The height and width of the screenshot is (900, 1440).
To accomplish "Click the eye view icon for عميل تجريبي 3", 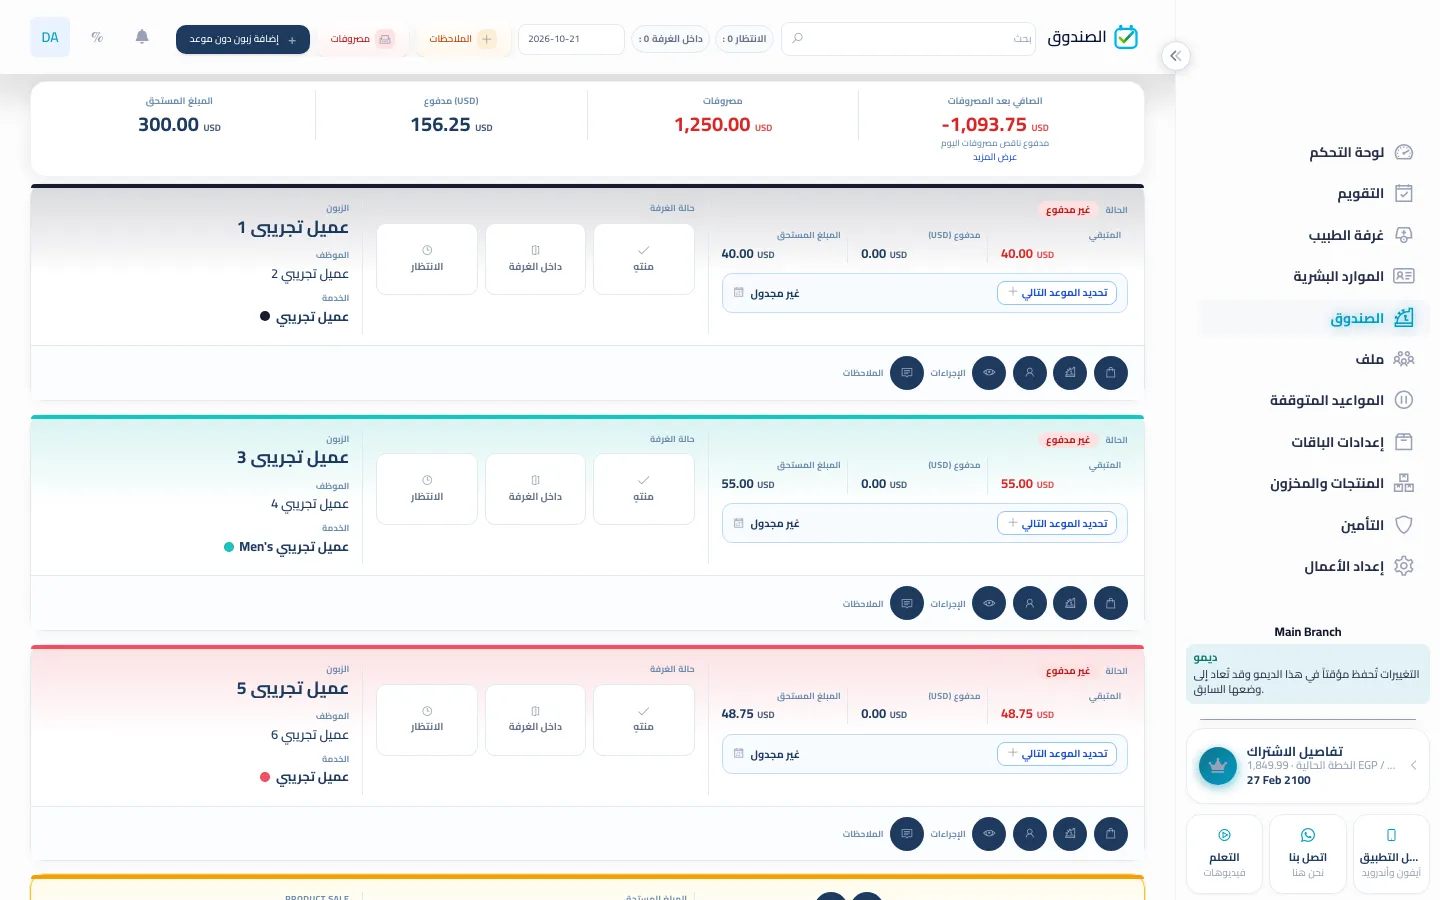I will tap(989, 603).
